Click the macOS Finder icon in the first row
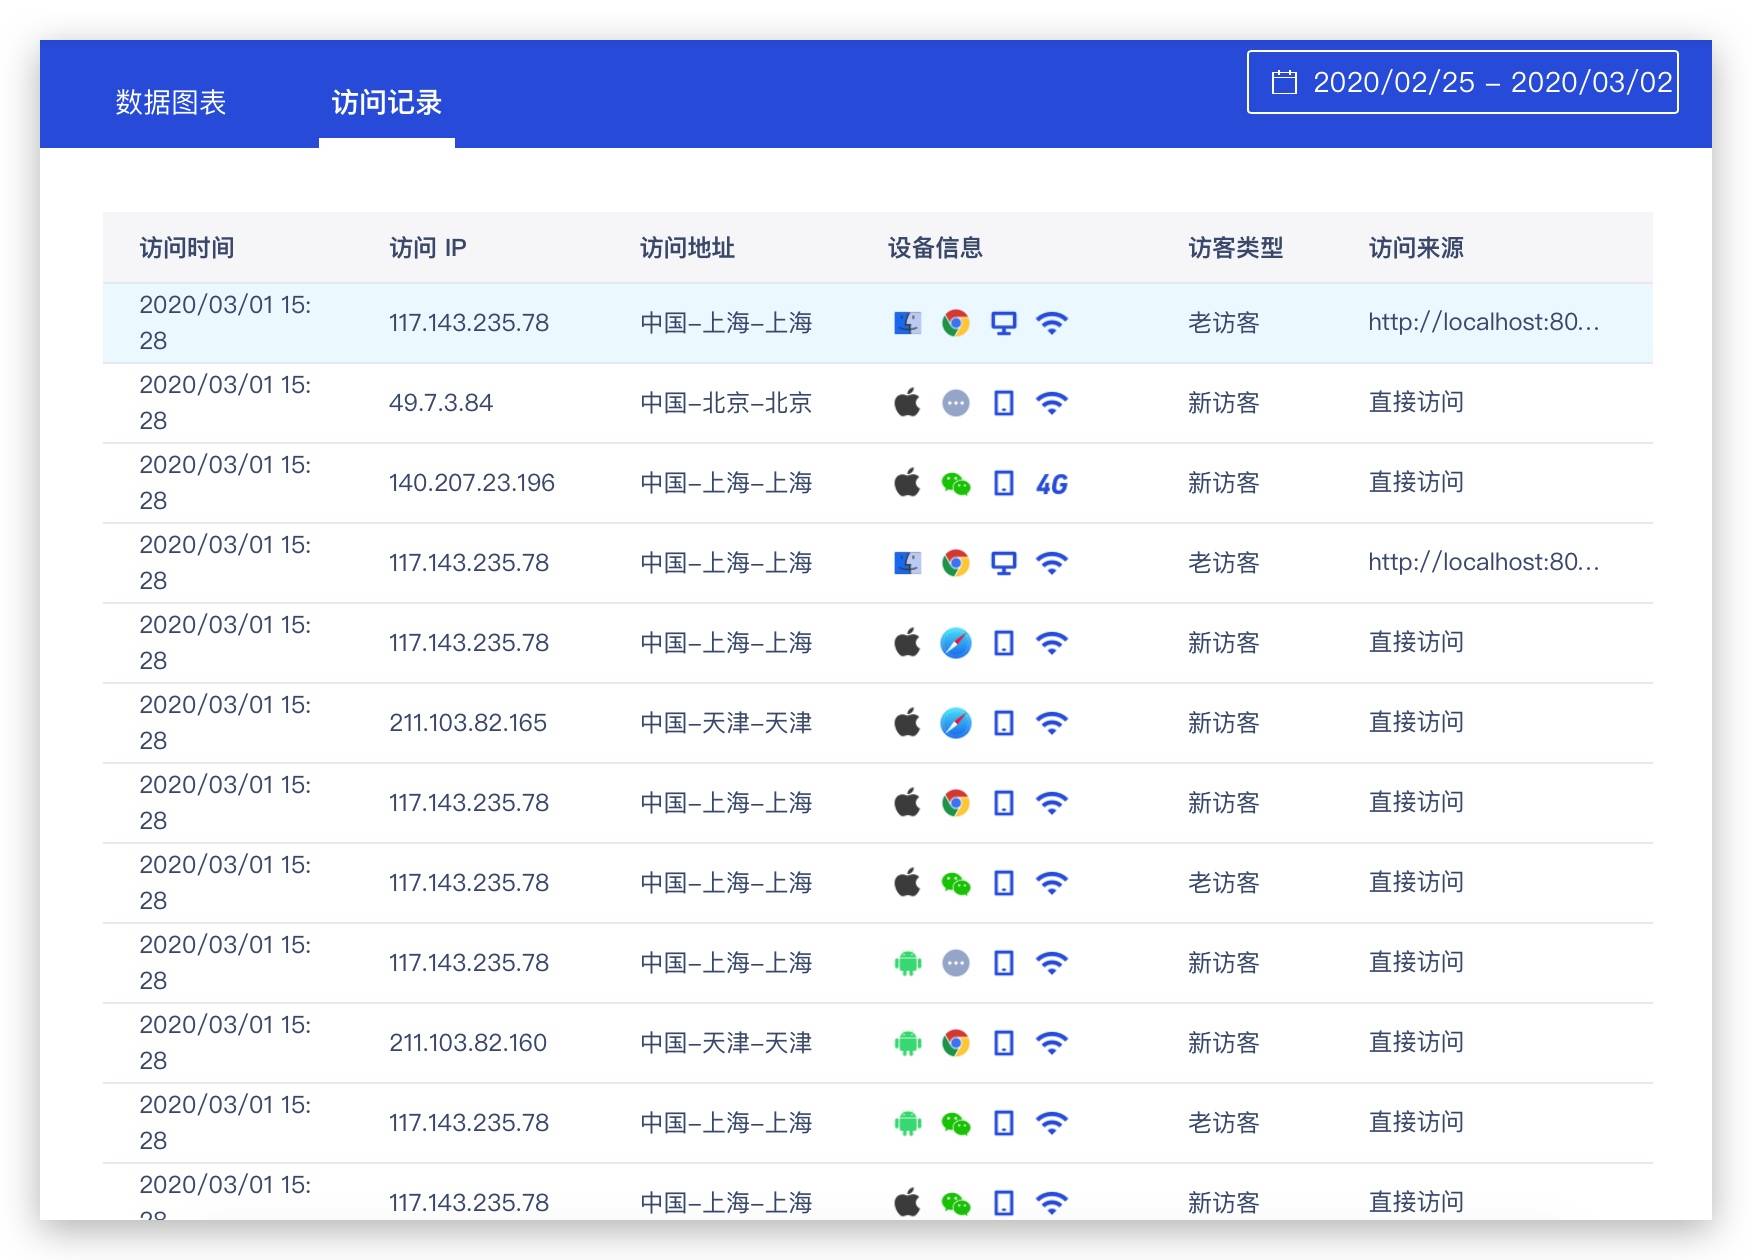1752x1260 pixels. (x=907, y=323)
